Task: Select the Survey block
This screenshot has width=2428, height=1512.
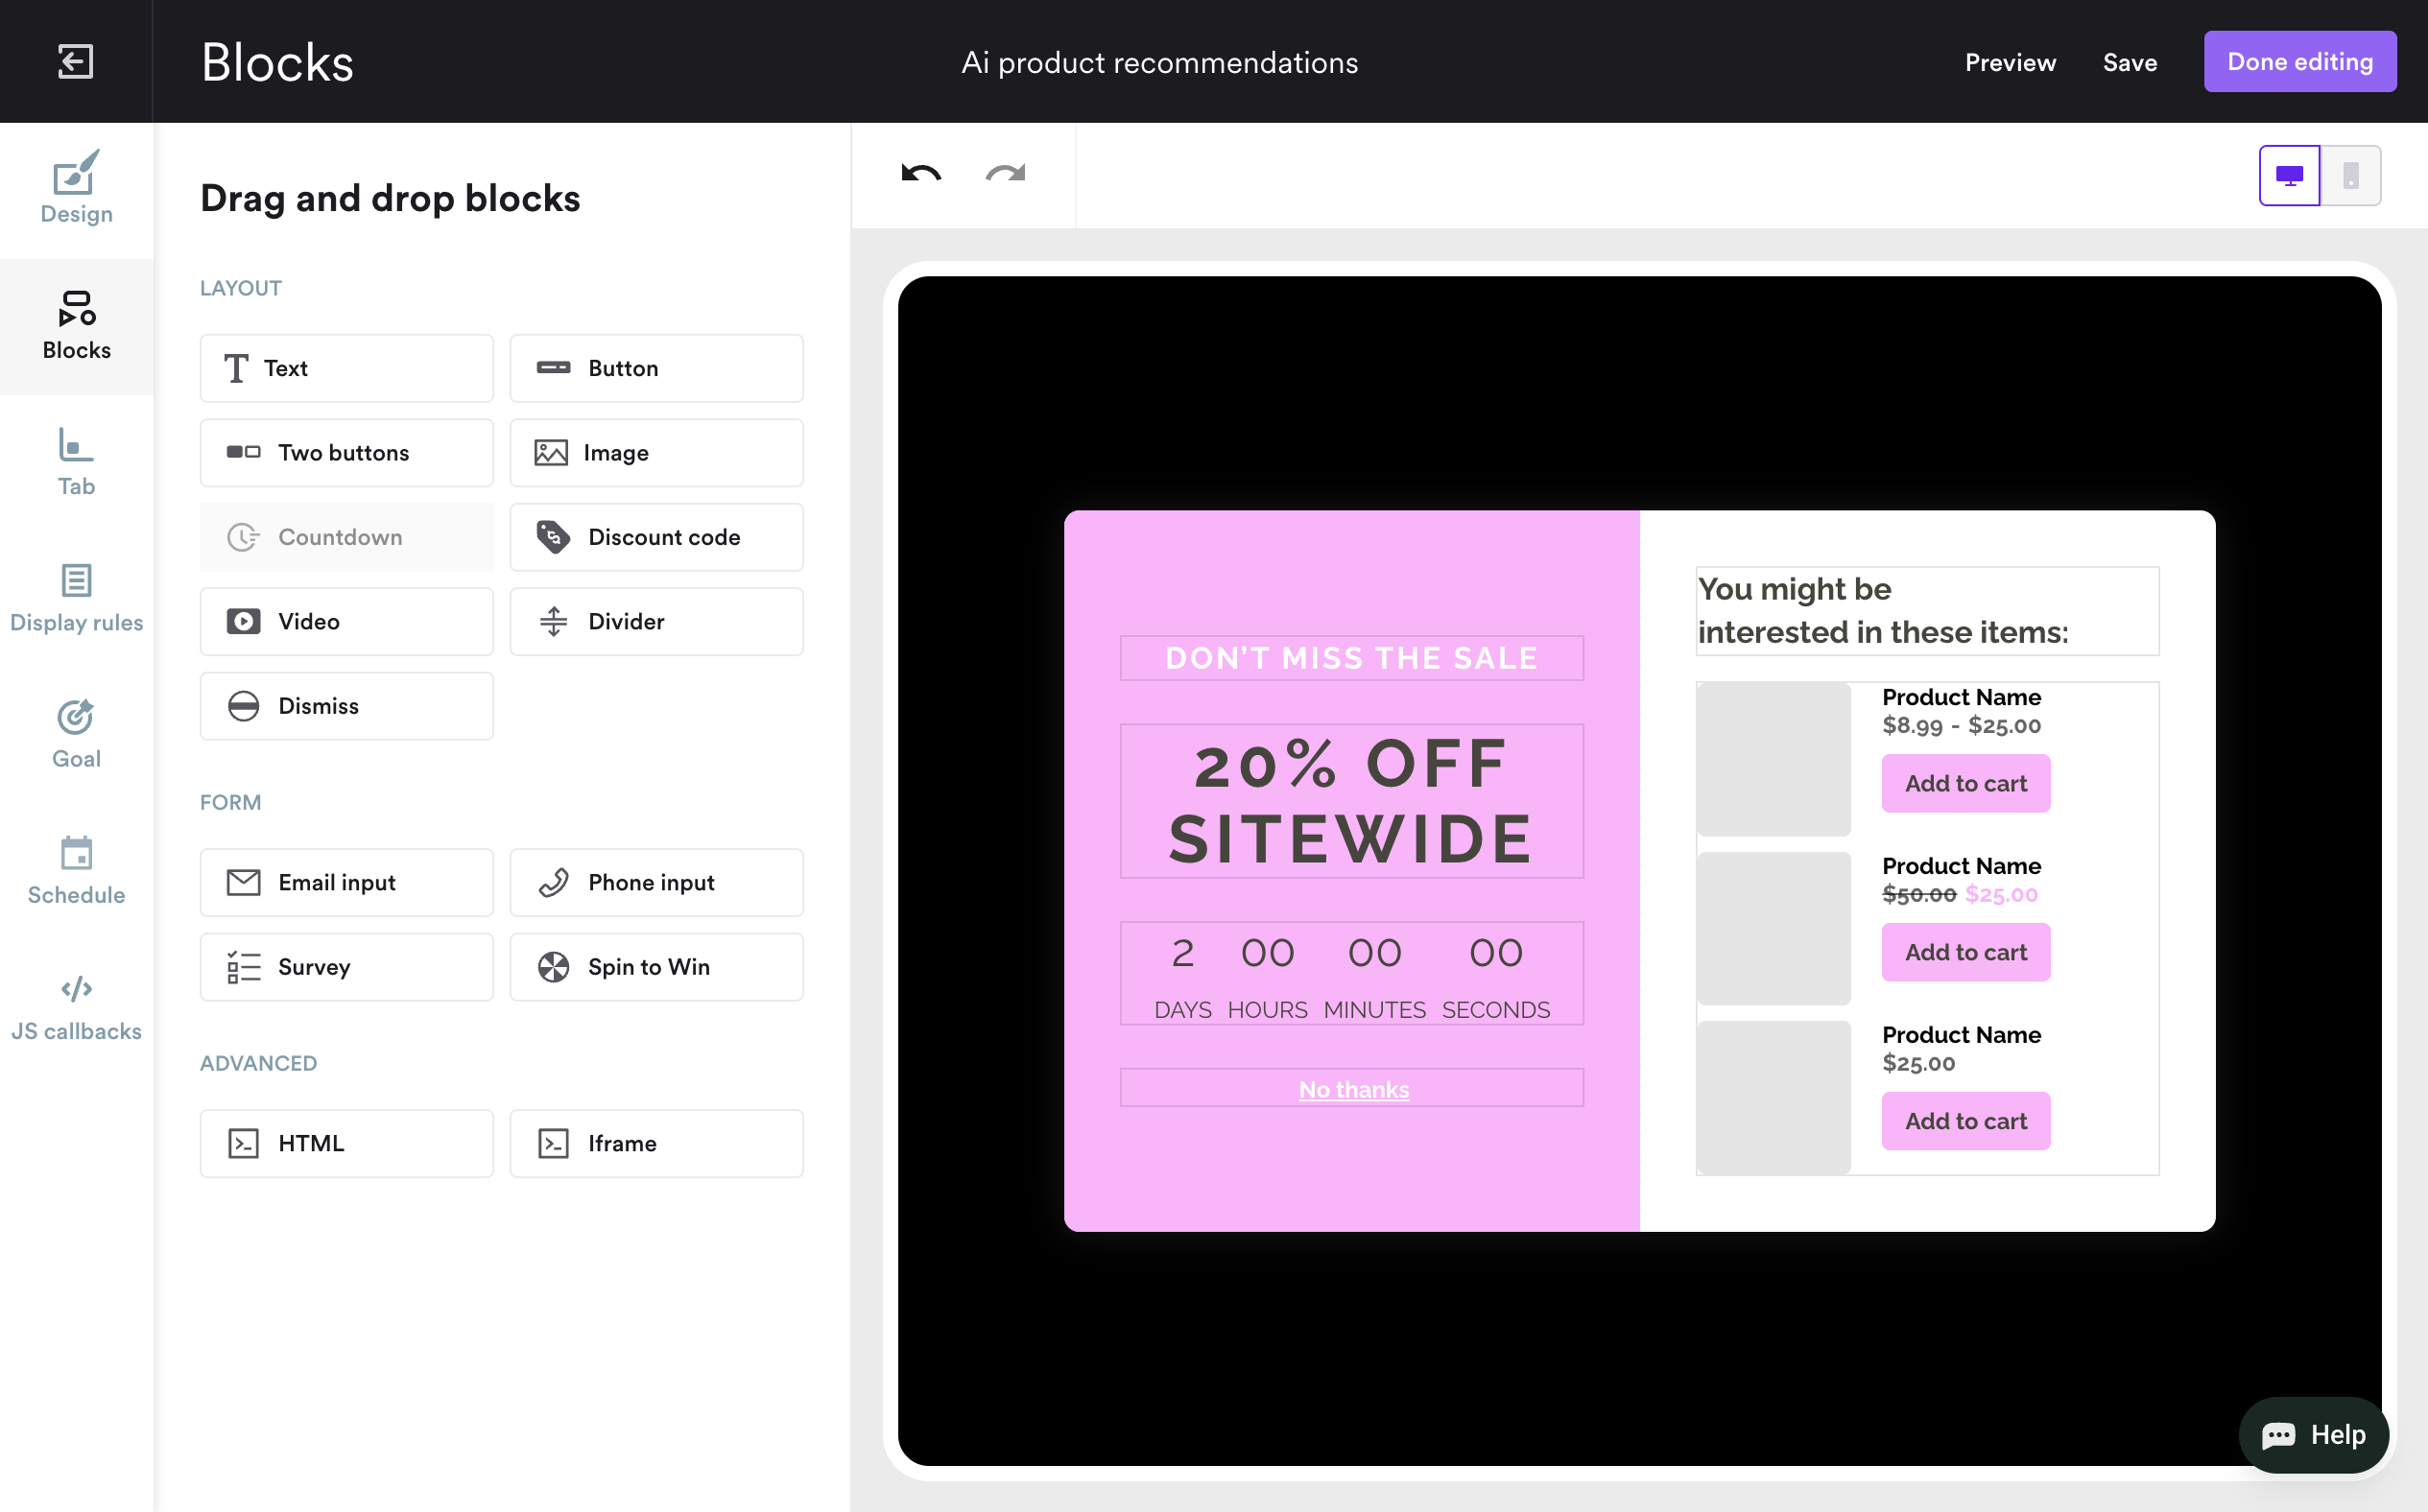Action: point(346,967)
